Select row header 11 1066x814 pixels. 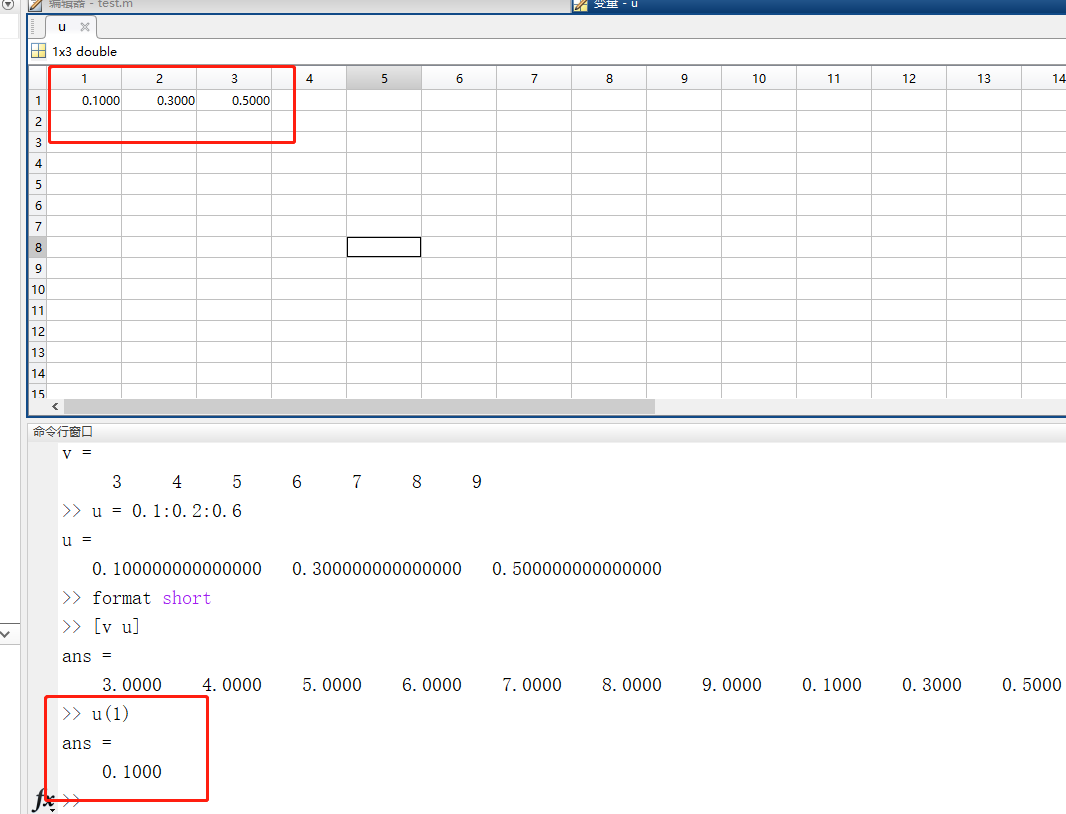click(38, 311)
